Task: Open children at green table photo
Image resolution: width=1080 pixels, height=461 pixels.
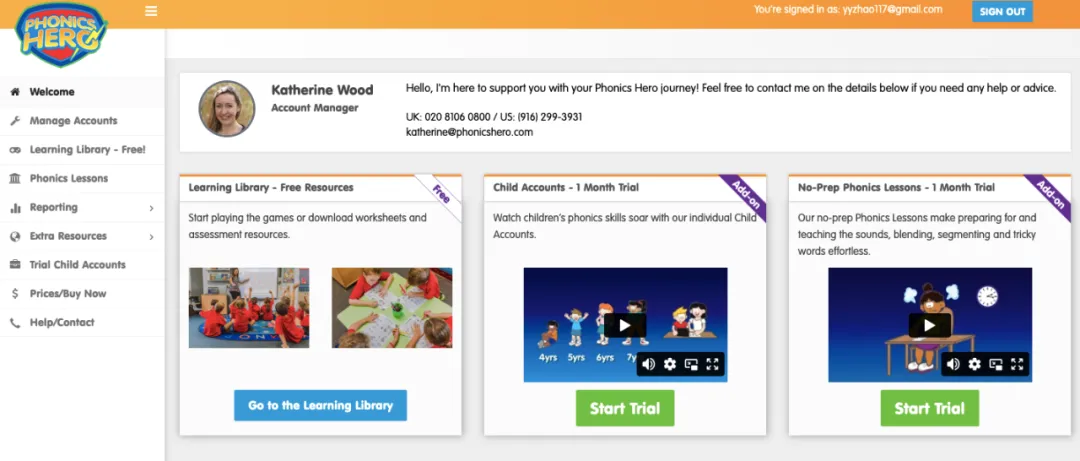Action: 392,307
